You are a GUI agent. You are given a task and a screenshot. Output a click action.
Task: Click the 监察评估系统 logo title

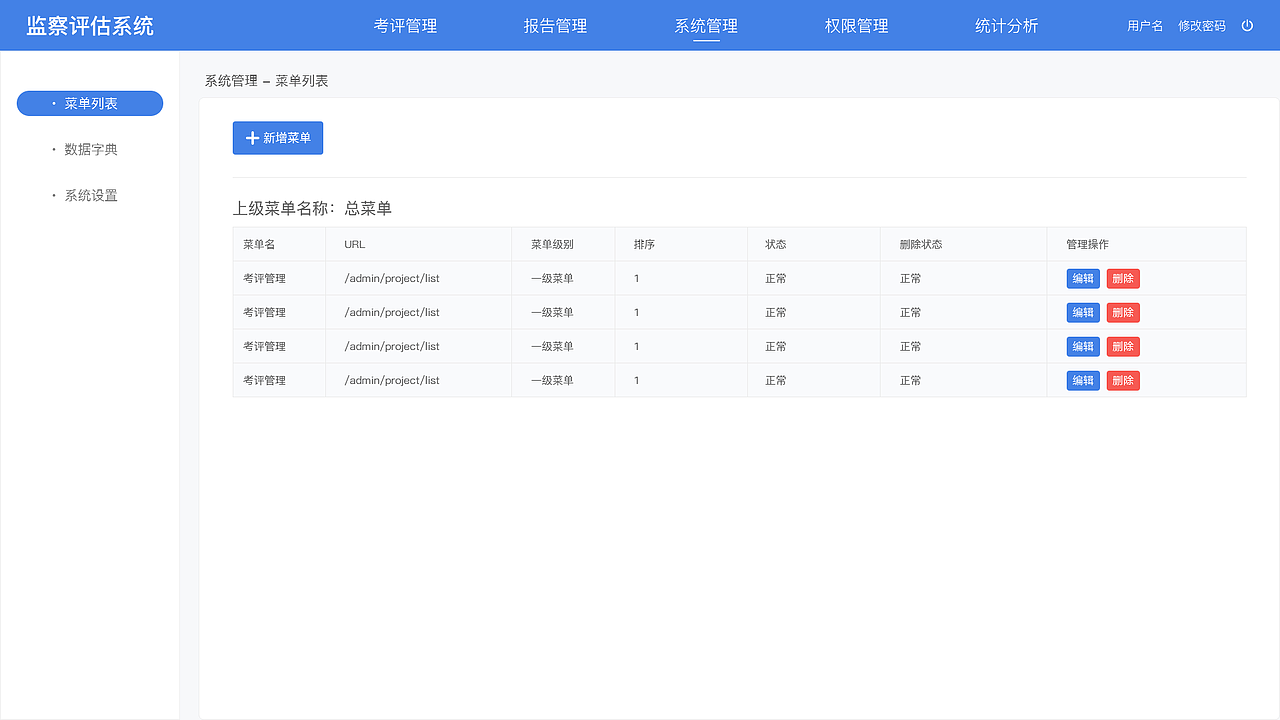click(x=88, y=25)
